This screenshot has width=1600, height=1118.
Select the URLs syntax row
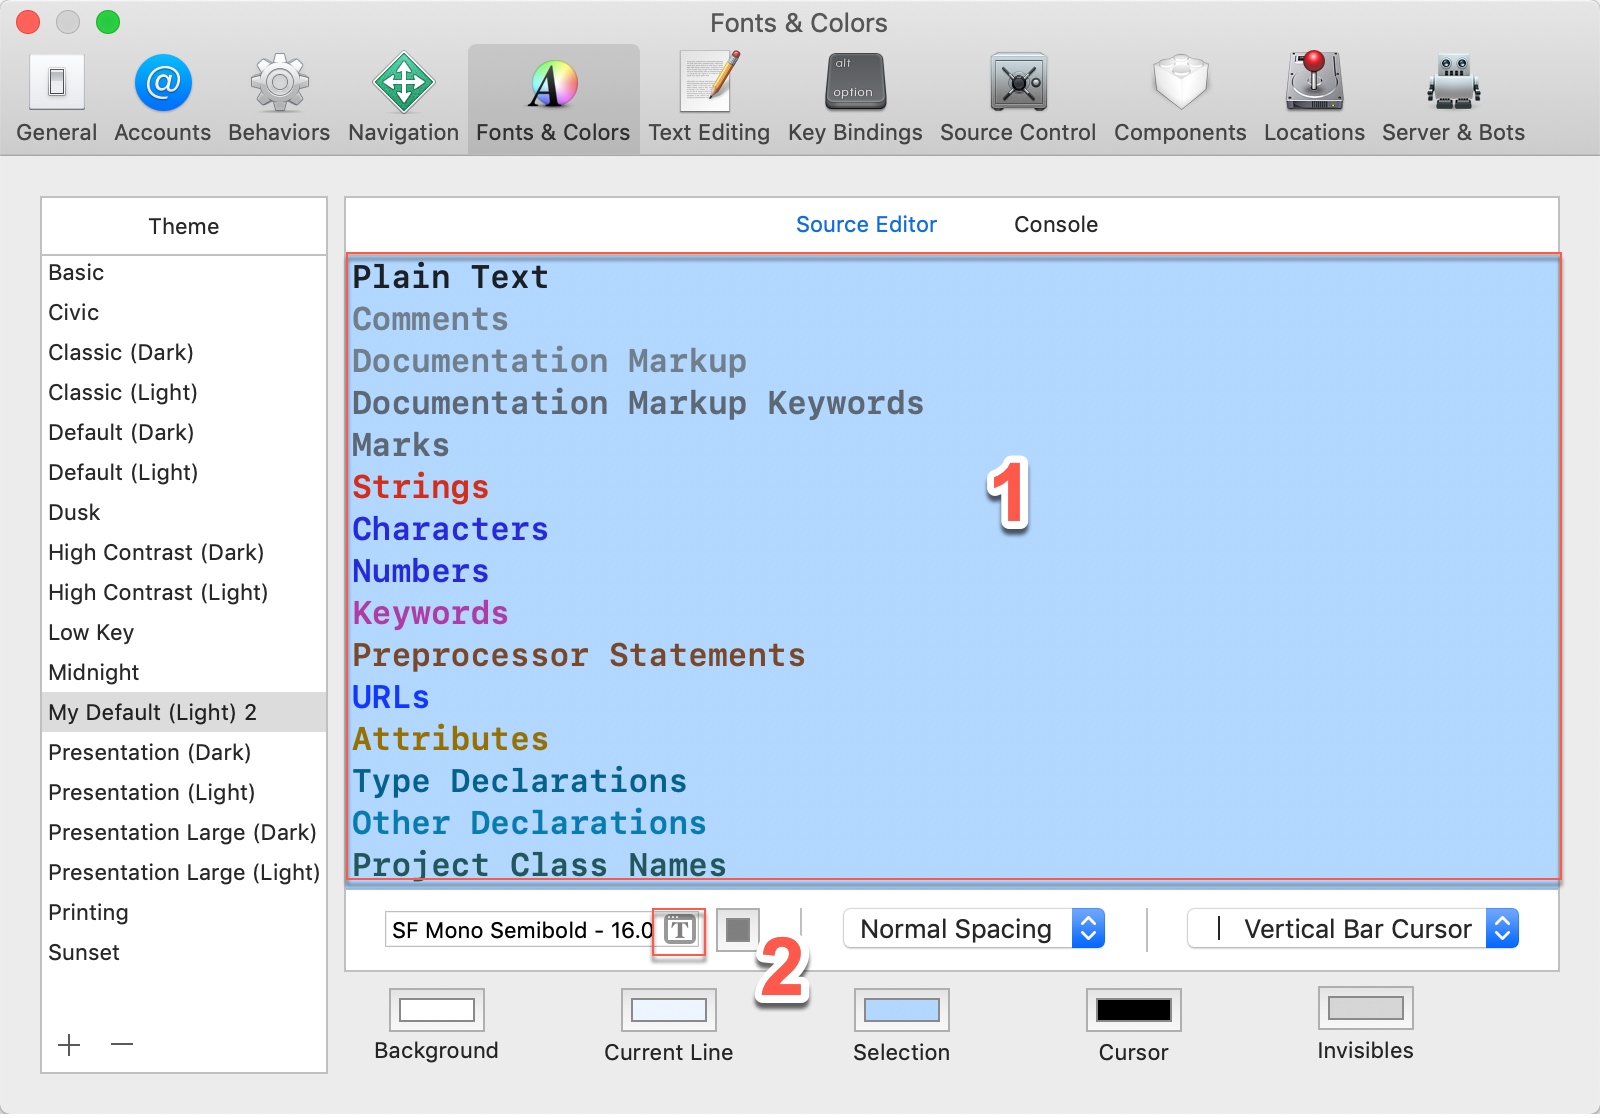click(x=953, y=697)
